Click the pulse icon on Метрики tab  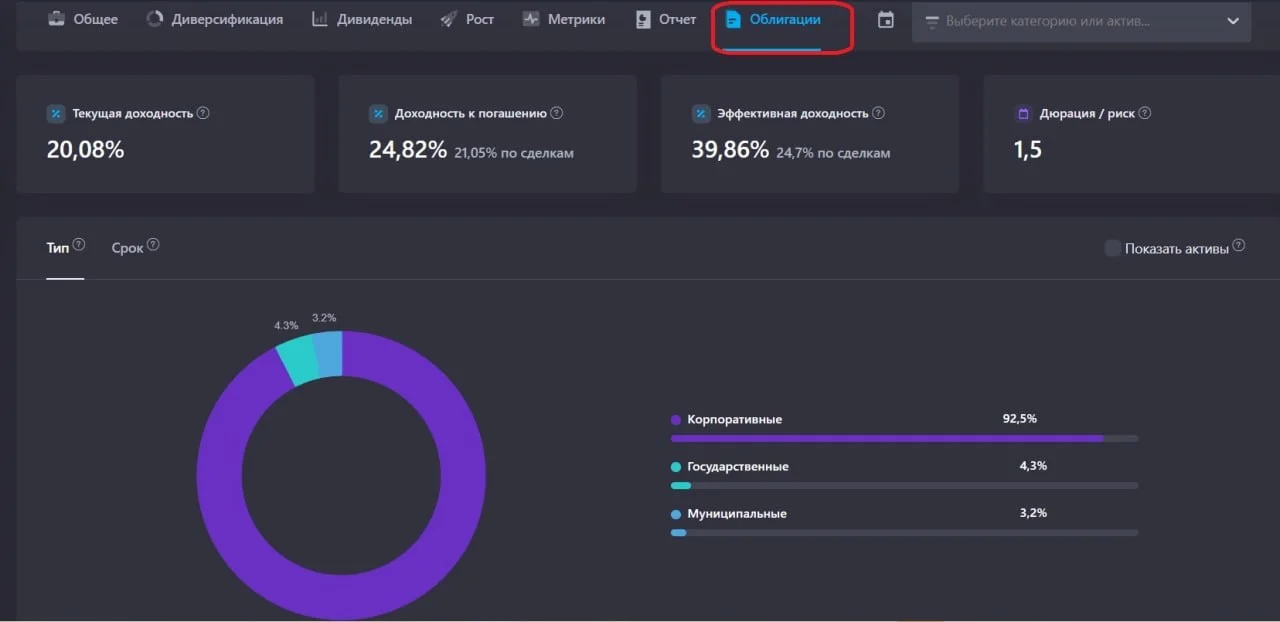pos(531,19)
